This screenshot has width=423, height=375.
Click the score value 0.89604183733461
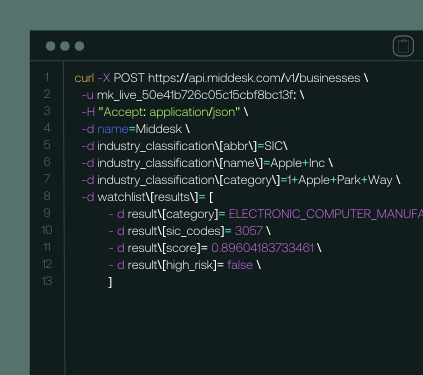coord(262,248)
